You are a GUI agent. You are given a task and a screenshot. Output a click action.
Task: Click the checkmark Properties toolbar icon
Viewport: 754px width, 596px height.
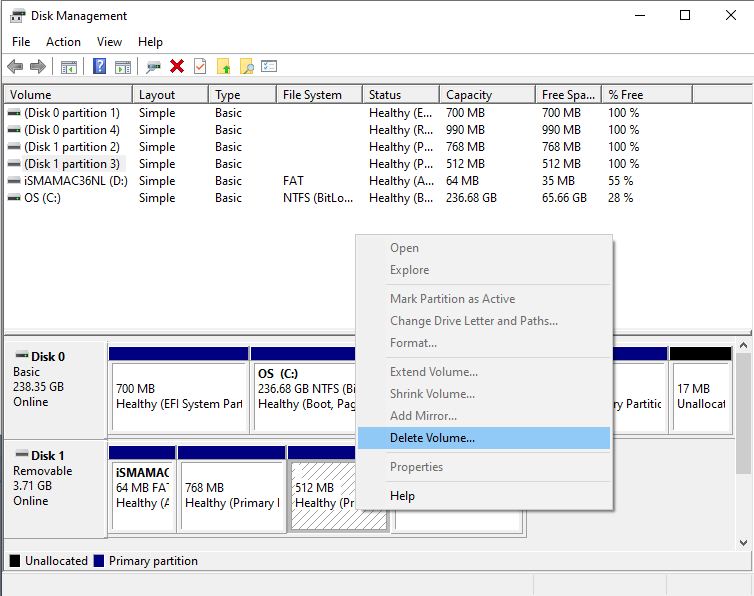200,67
